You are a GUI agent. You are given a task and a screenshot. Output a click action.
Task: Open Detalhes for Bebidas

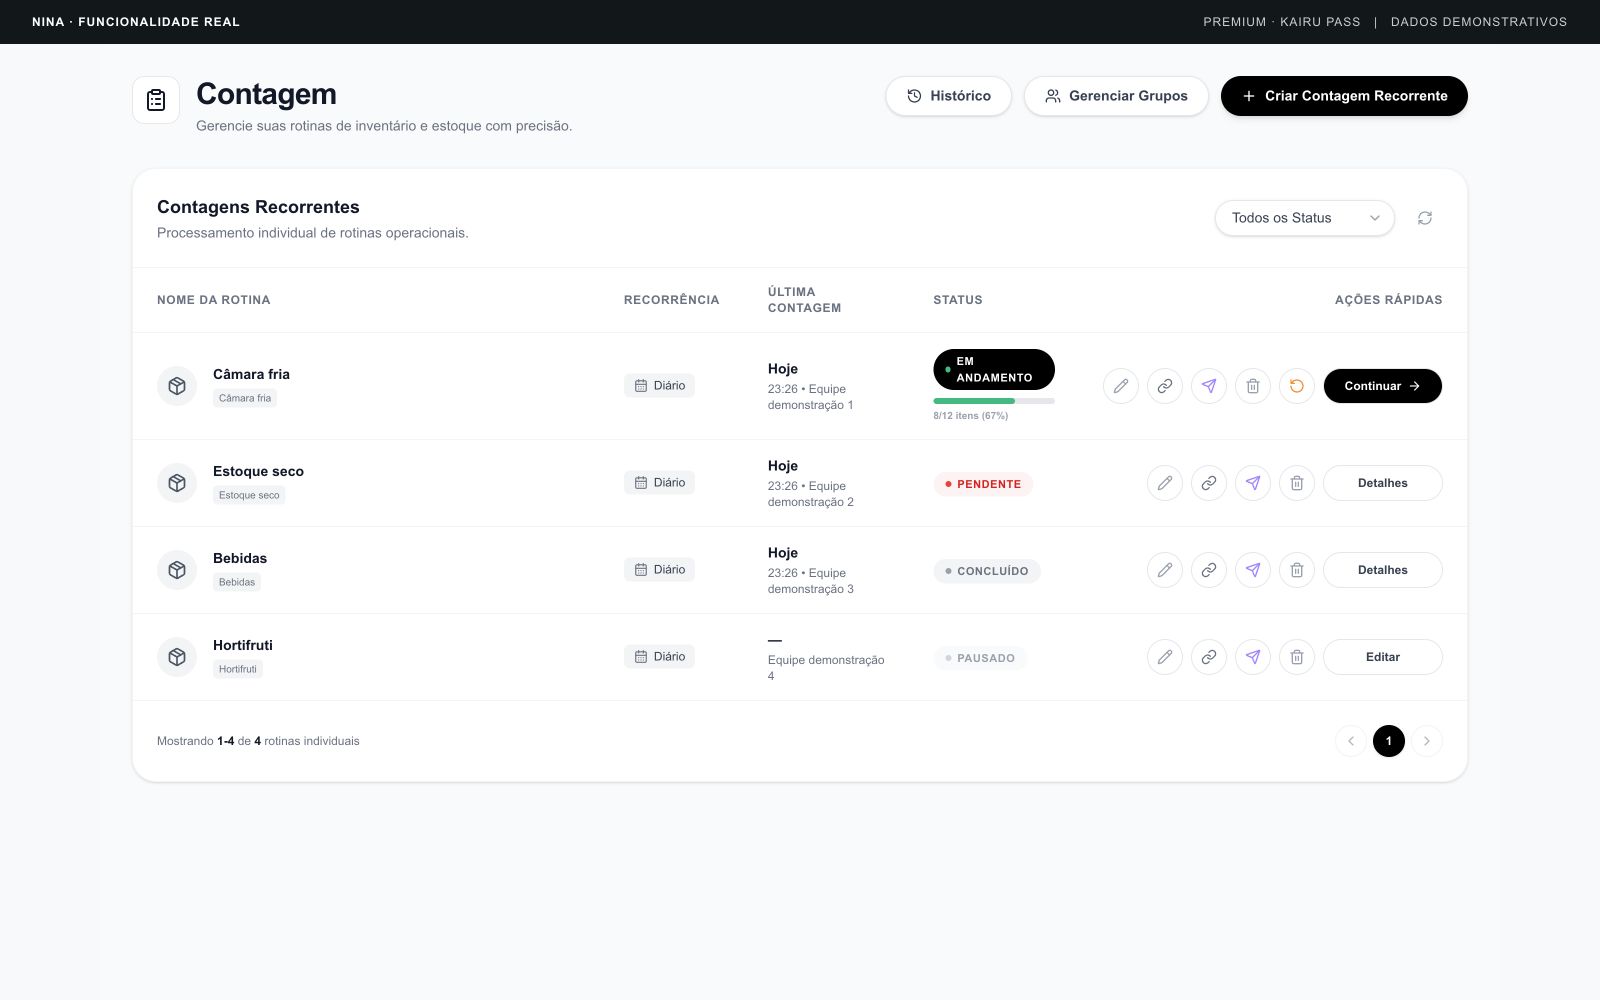(1383, 570)
